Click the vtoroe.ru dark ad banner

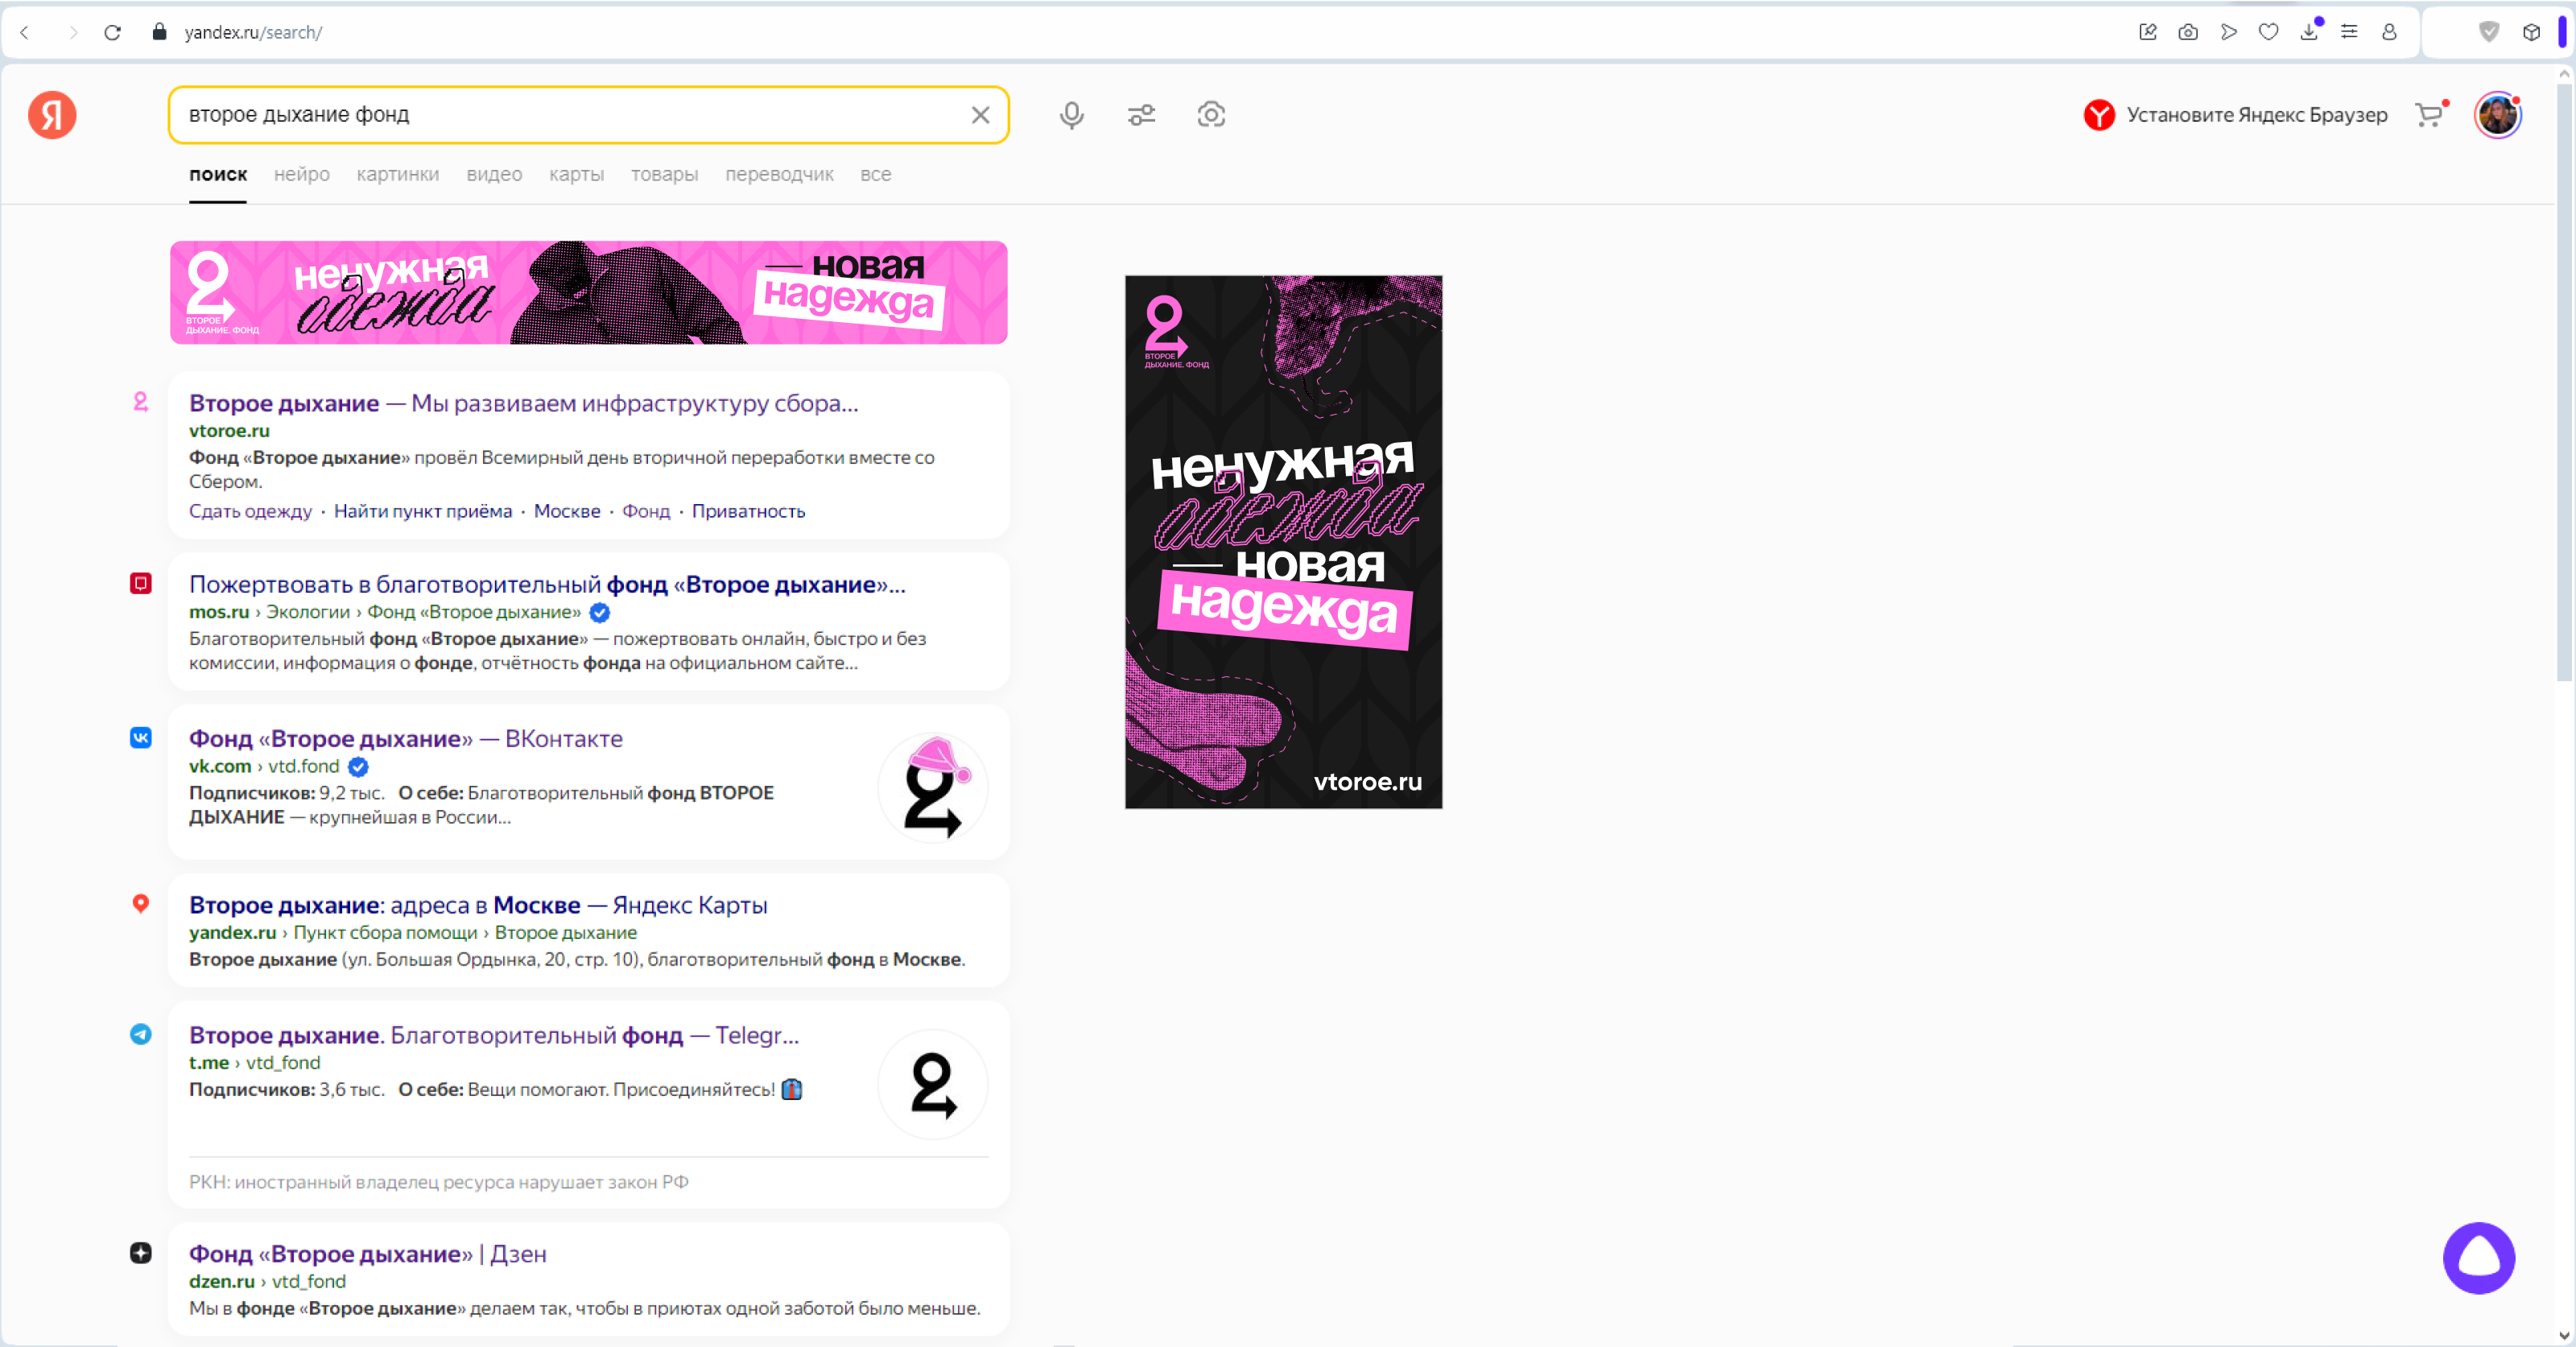click(x=1283, y=541)
